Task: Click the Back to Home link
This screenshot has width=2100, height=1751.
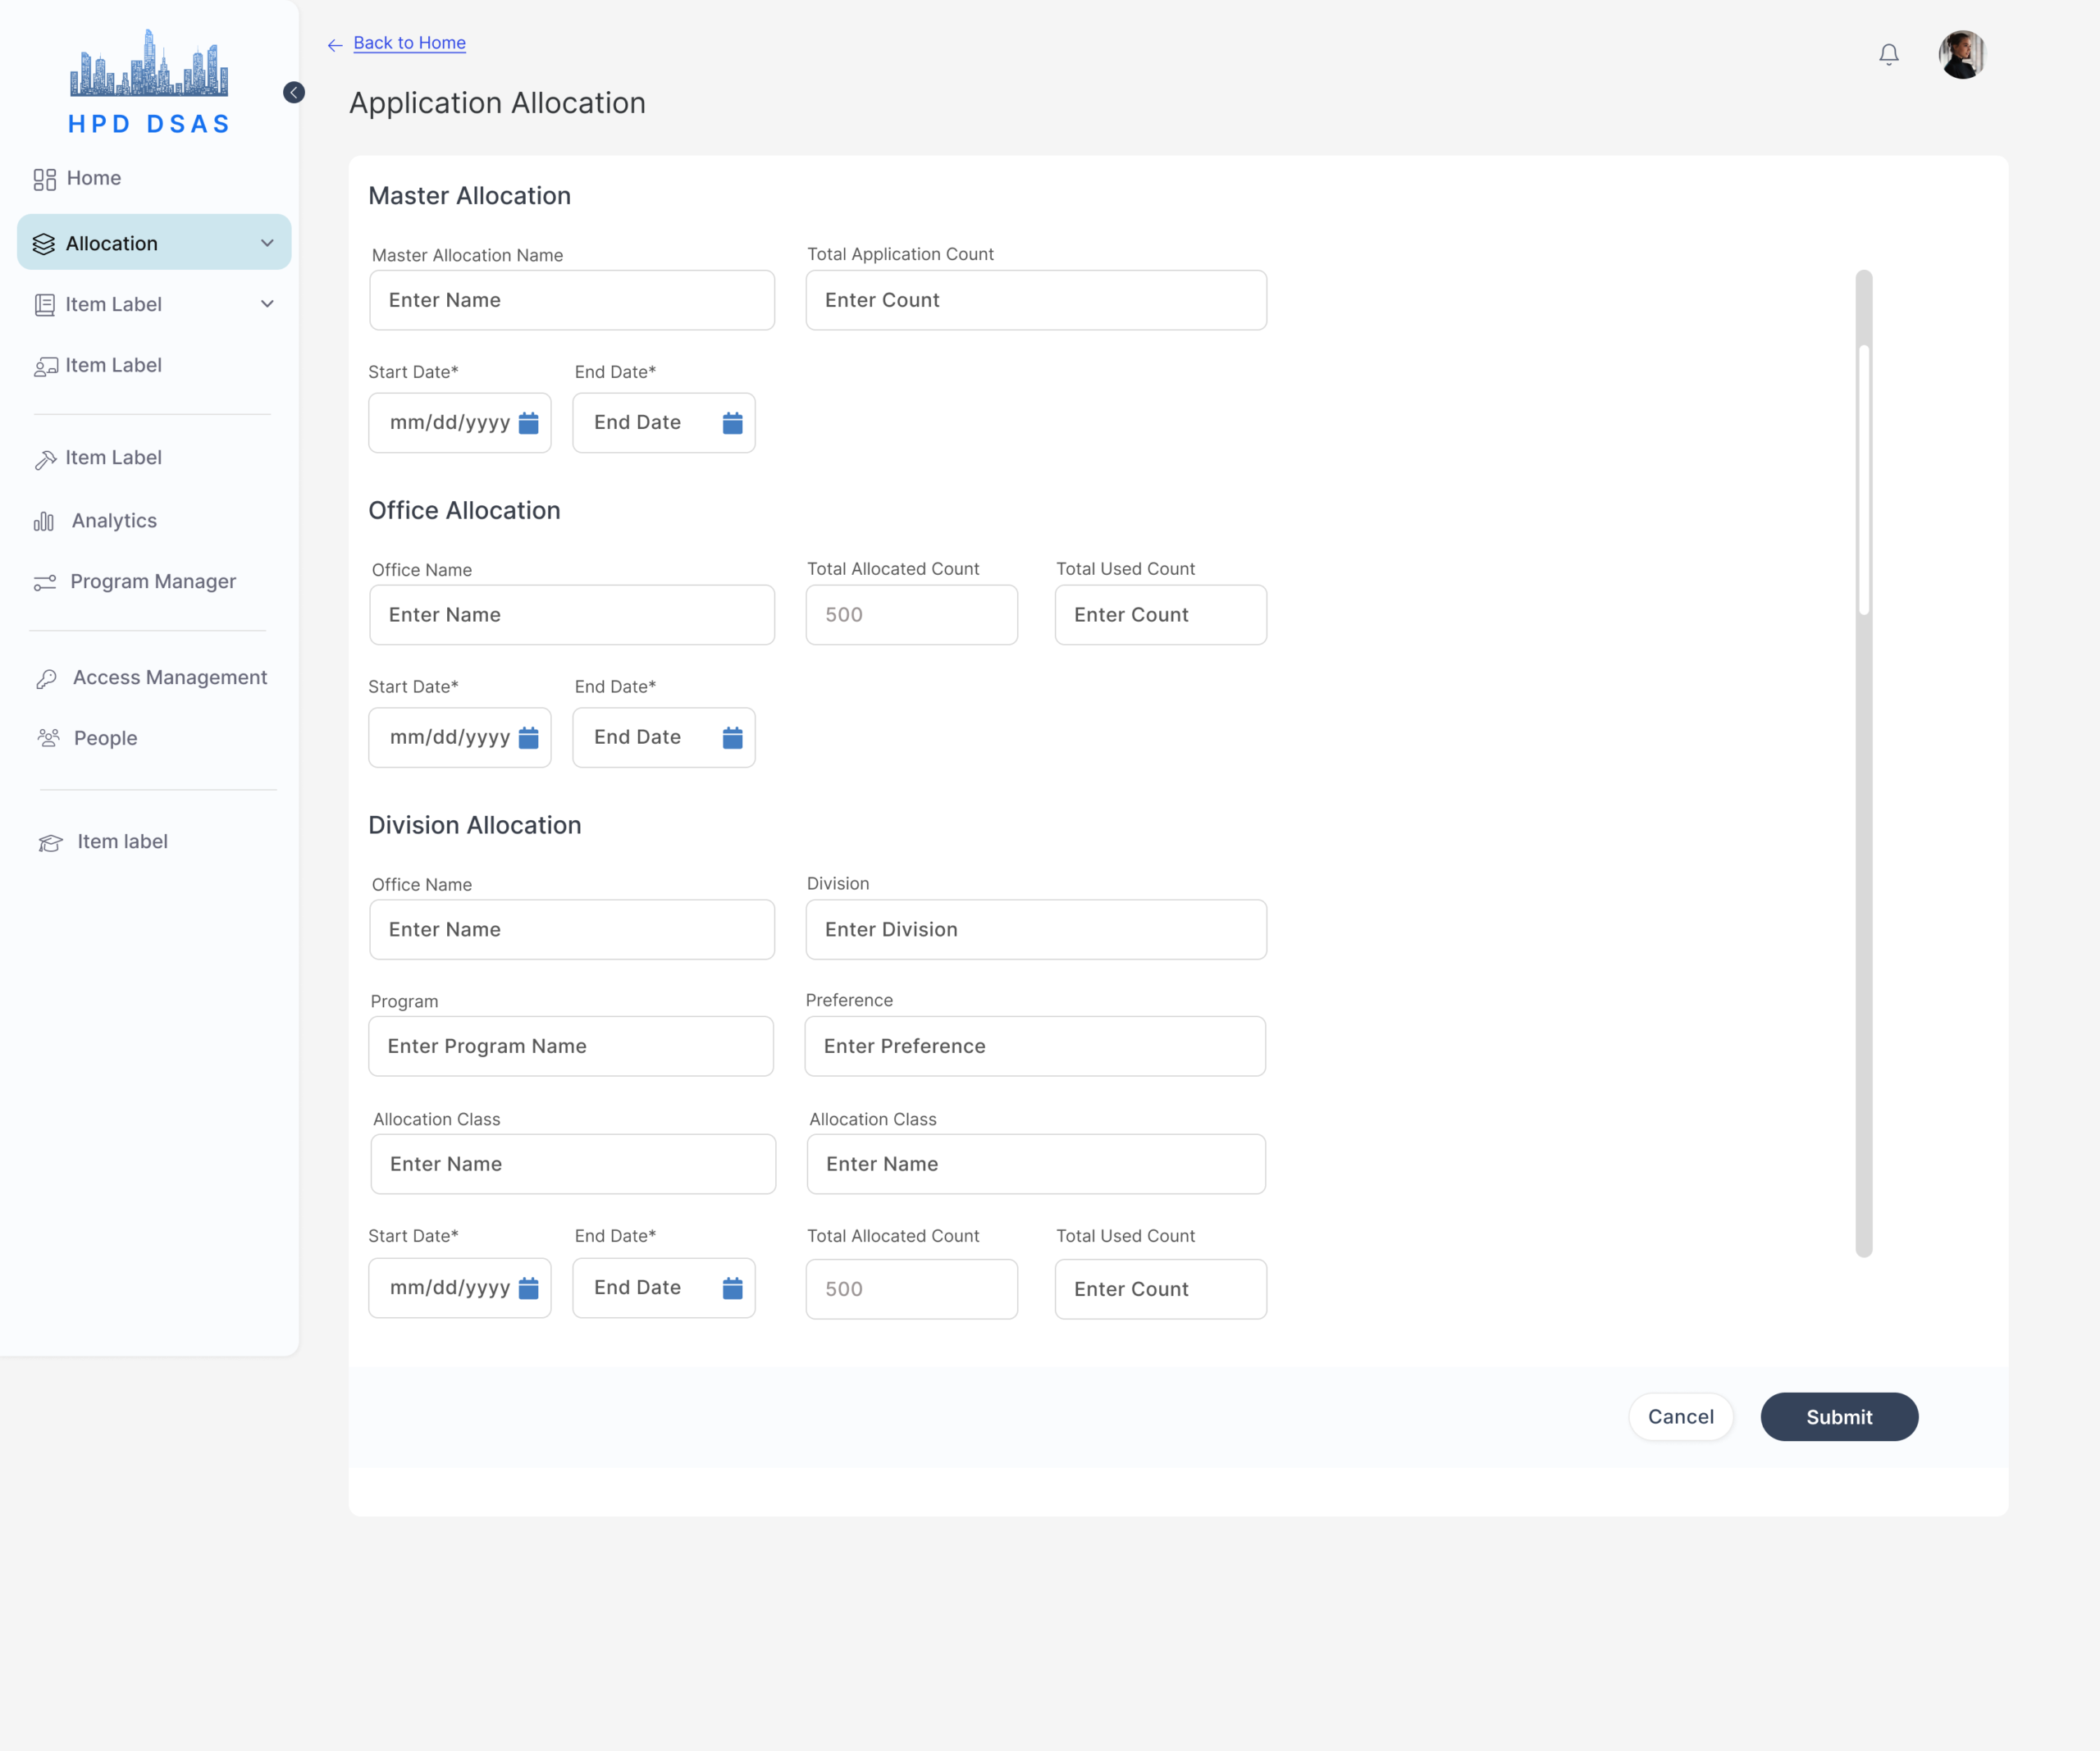Action: pyautogui.click(x=409, y=43)
